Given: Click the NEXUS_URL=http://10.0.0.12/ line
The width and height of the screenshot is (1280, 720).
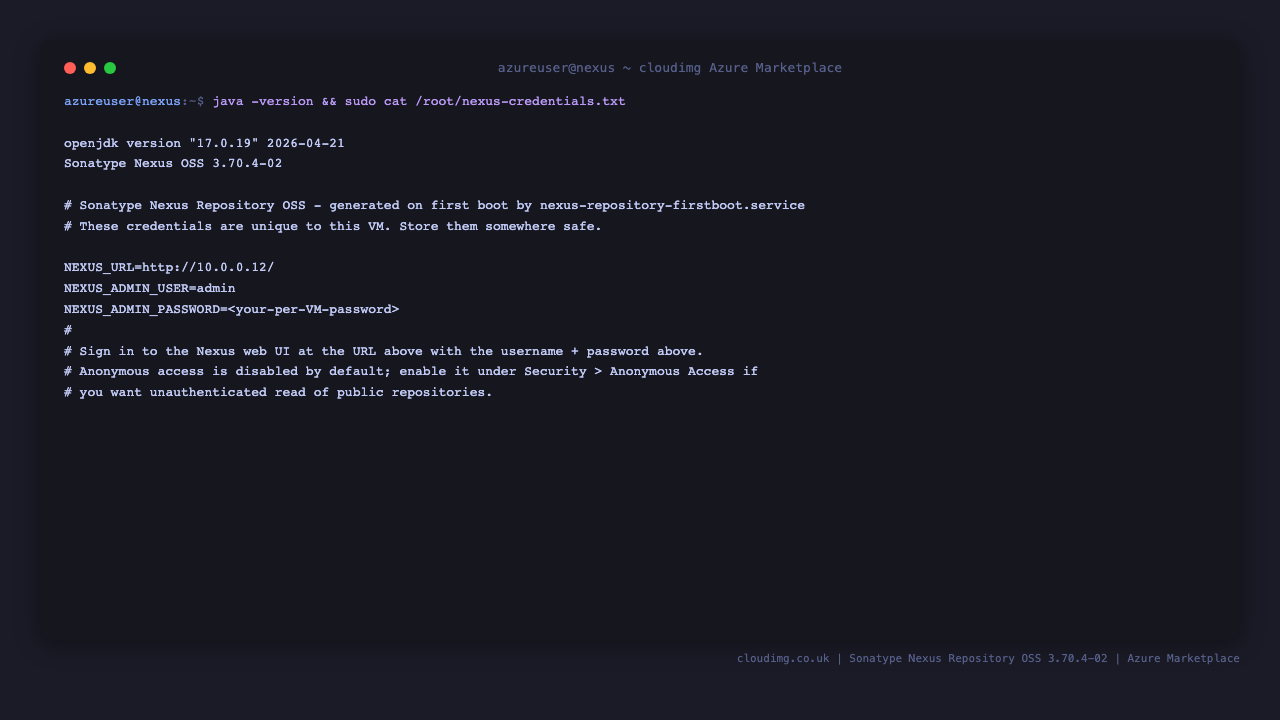Looking at the screenshot, I should pyautogui.click(x=169, y=268).
